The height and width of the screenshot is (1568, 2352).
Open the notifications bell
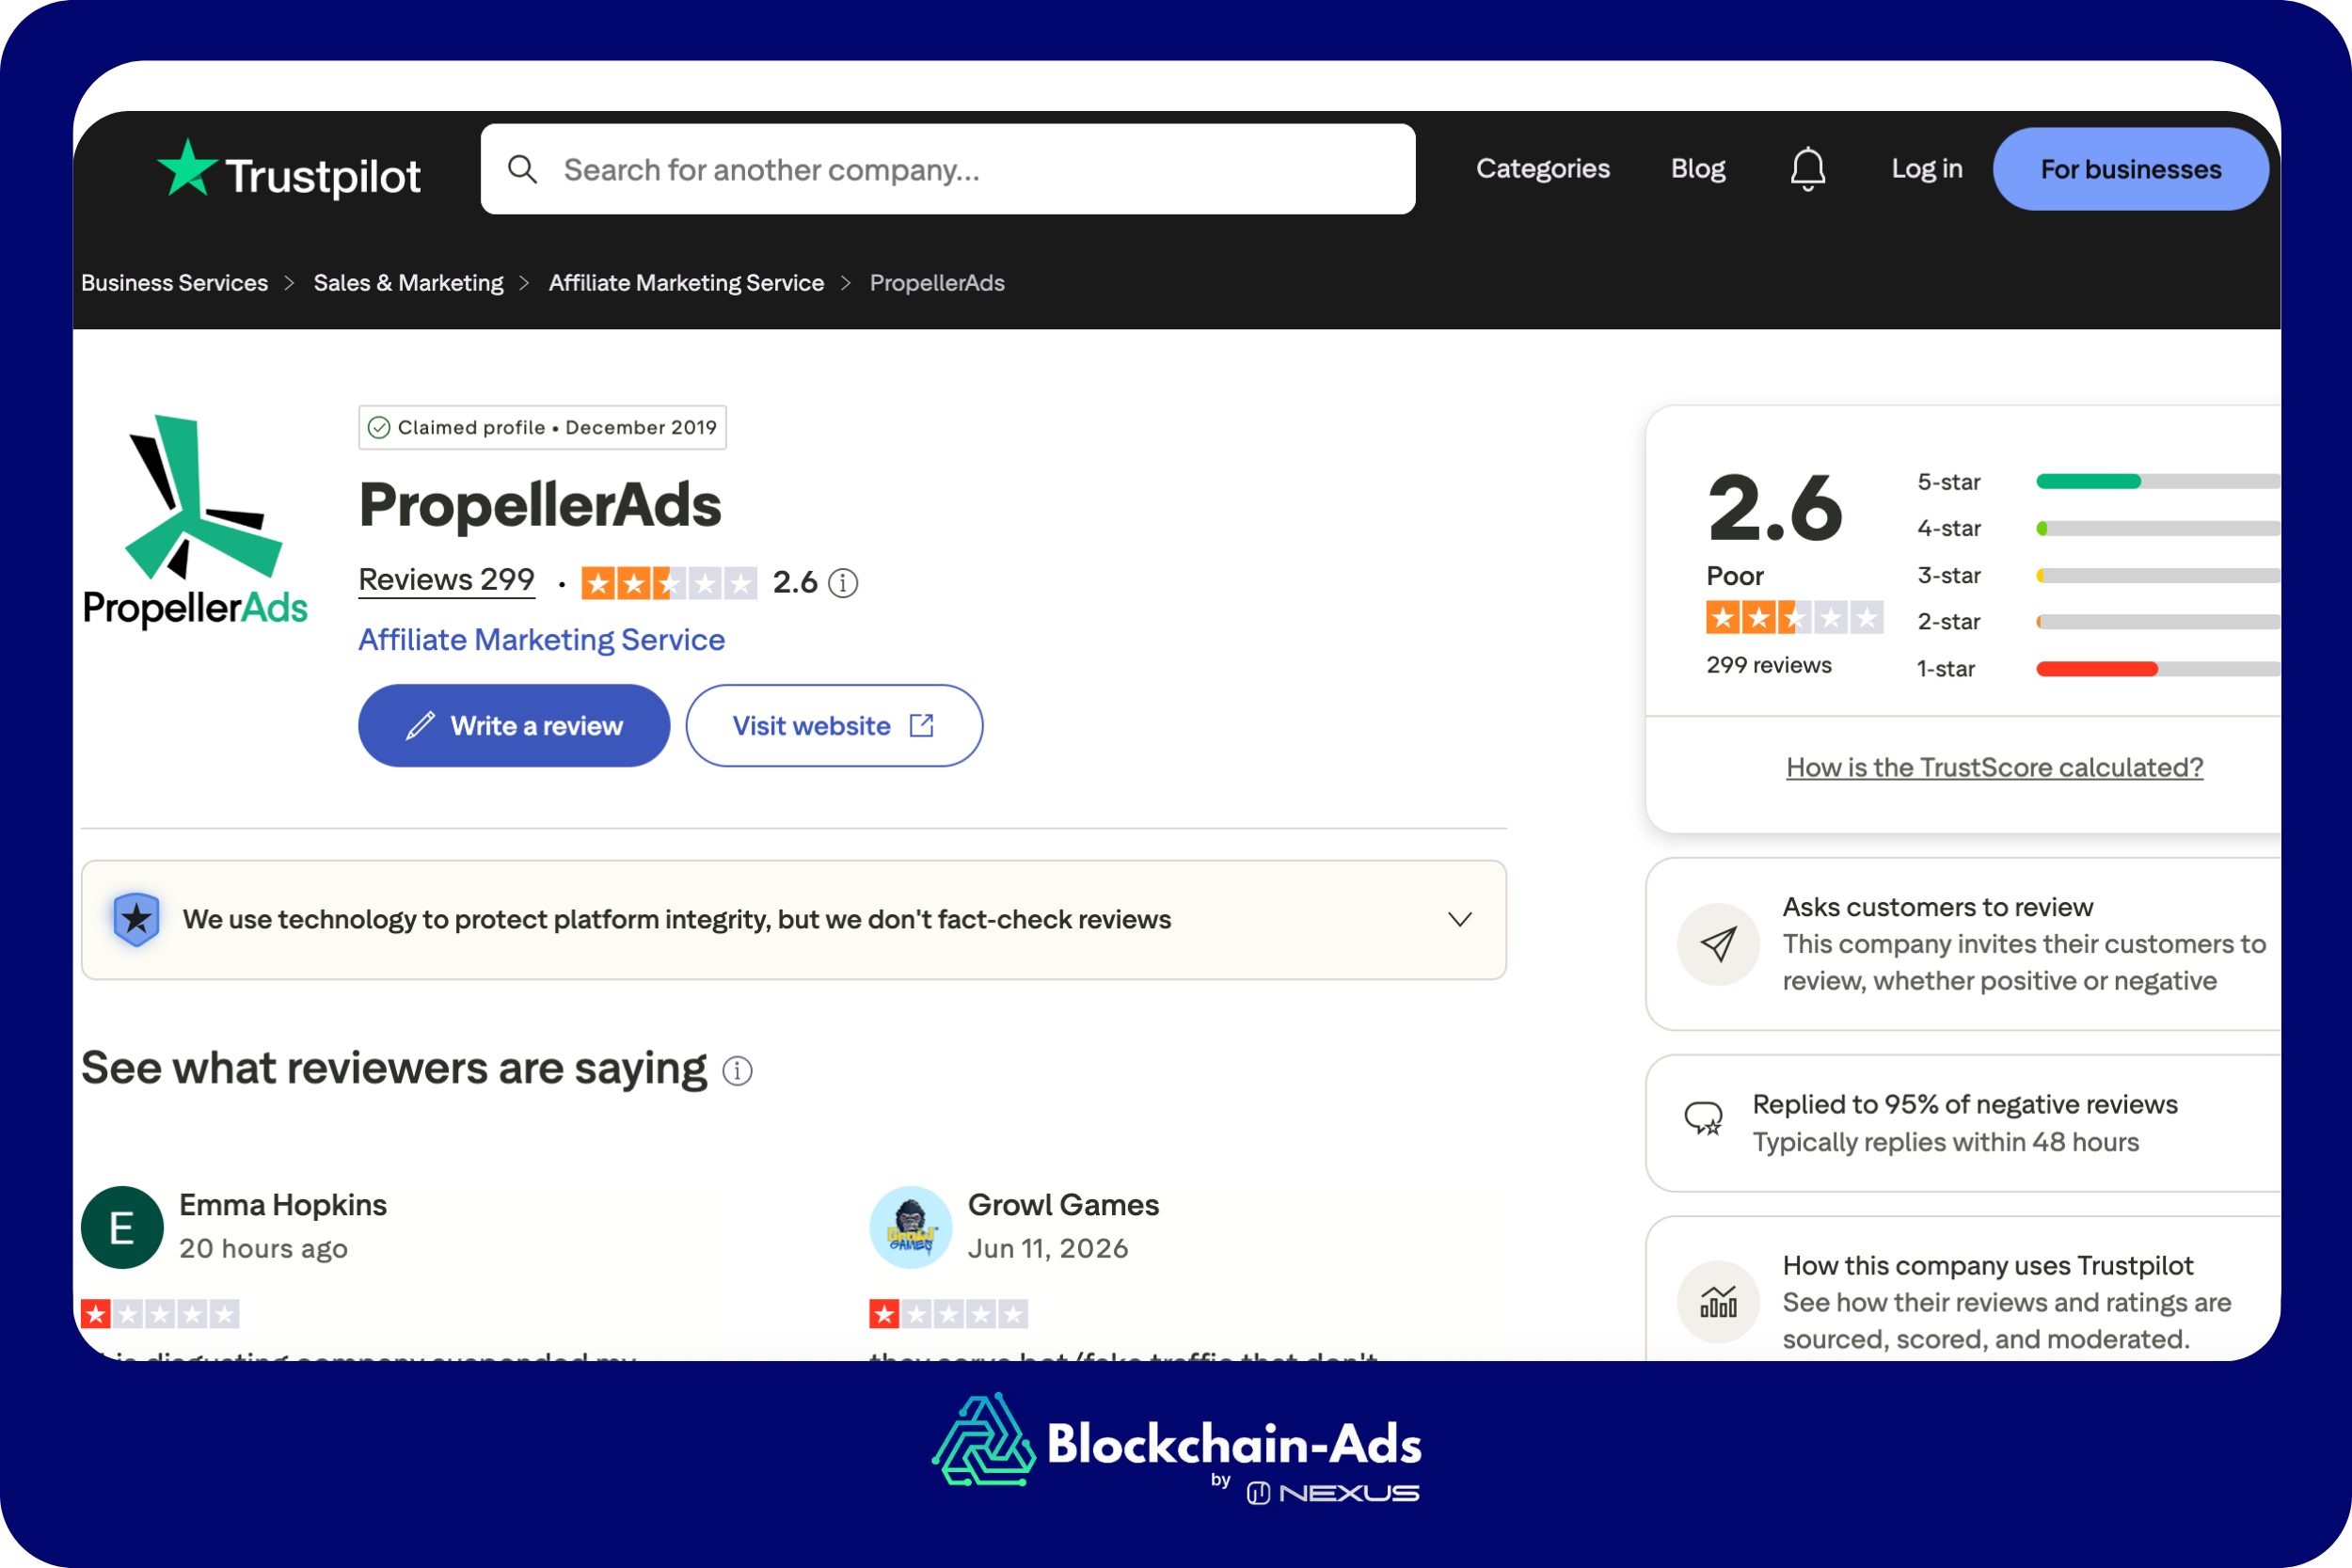(1807, 169)
